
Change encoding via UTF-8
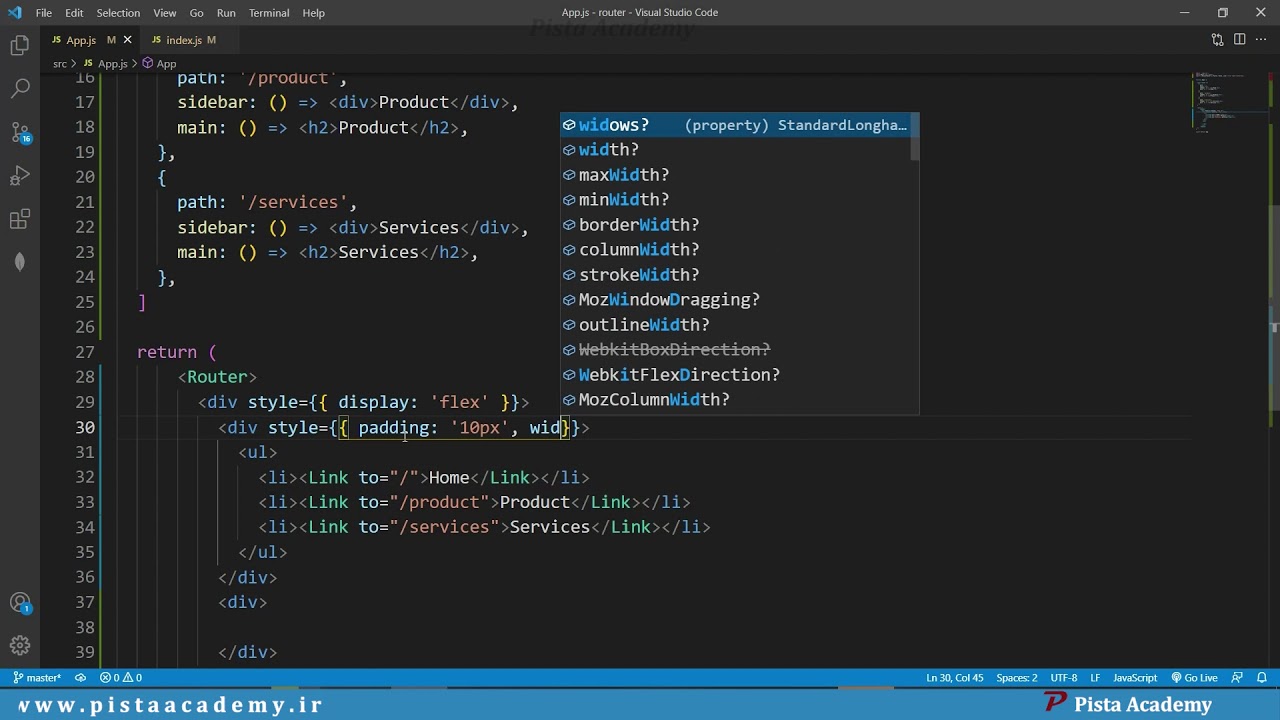[x=1064, y=678]
